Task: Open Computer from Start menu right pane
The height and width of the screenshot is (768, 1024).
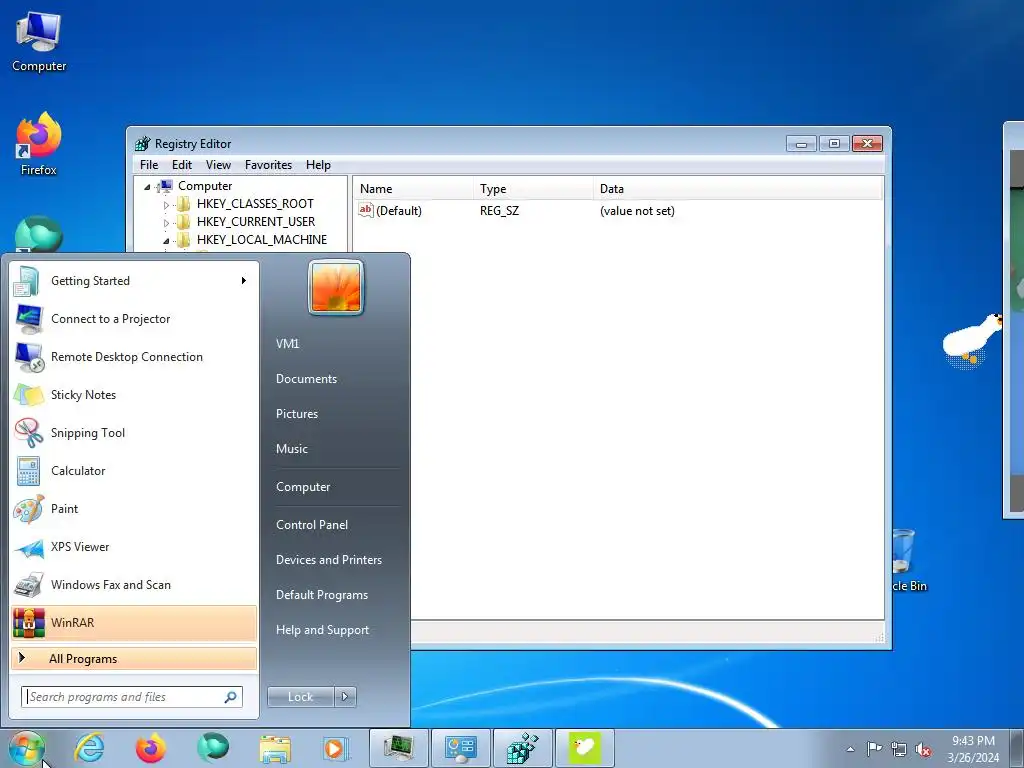Action: pos(303,487)
